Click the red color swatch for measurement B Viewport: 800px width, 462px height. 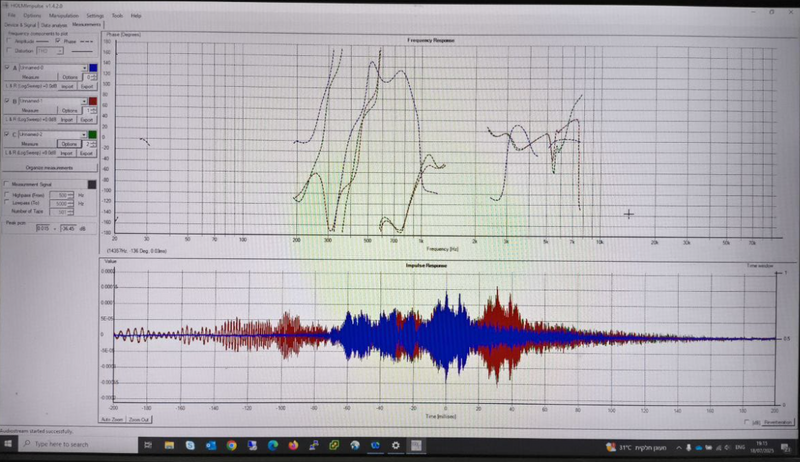click(x=93, y=101)
